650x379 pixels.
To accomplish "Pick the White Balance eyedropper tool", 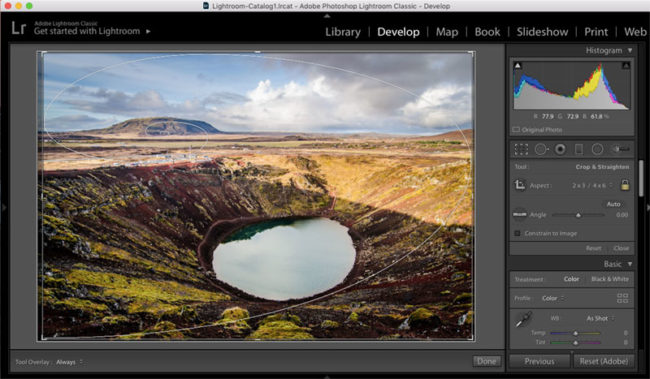I will click(x=524, y=320).
